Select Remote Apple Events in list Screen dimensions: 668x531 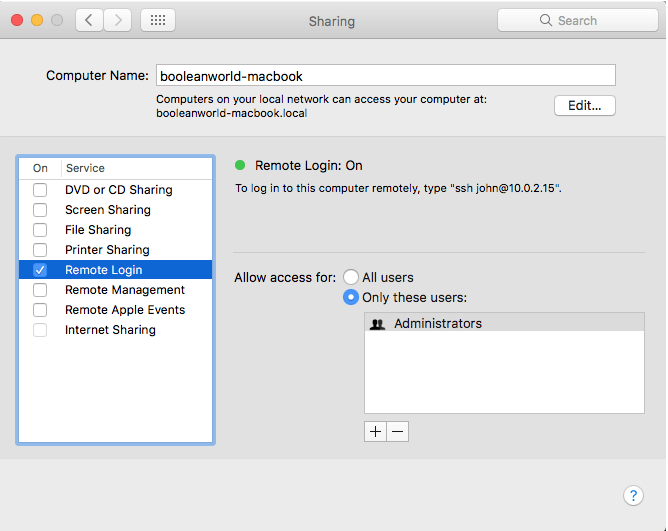pos(124,310)
